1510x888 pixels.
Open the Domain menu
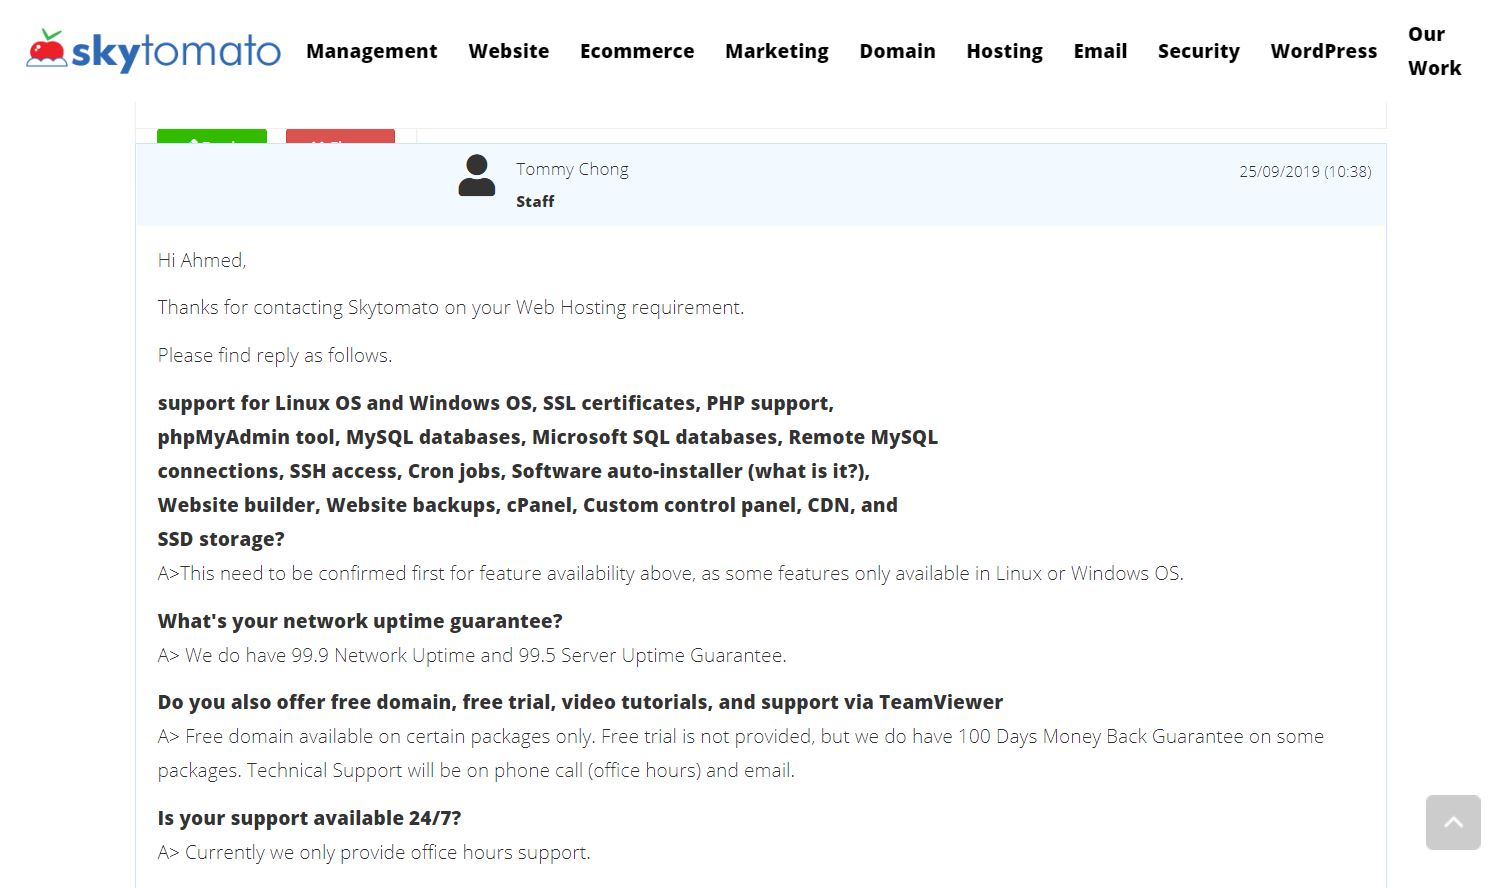(x=898, y=51)
